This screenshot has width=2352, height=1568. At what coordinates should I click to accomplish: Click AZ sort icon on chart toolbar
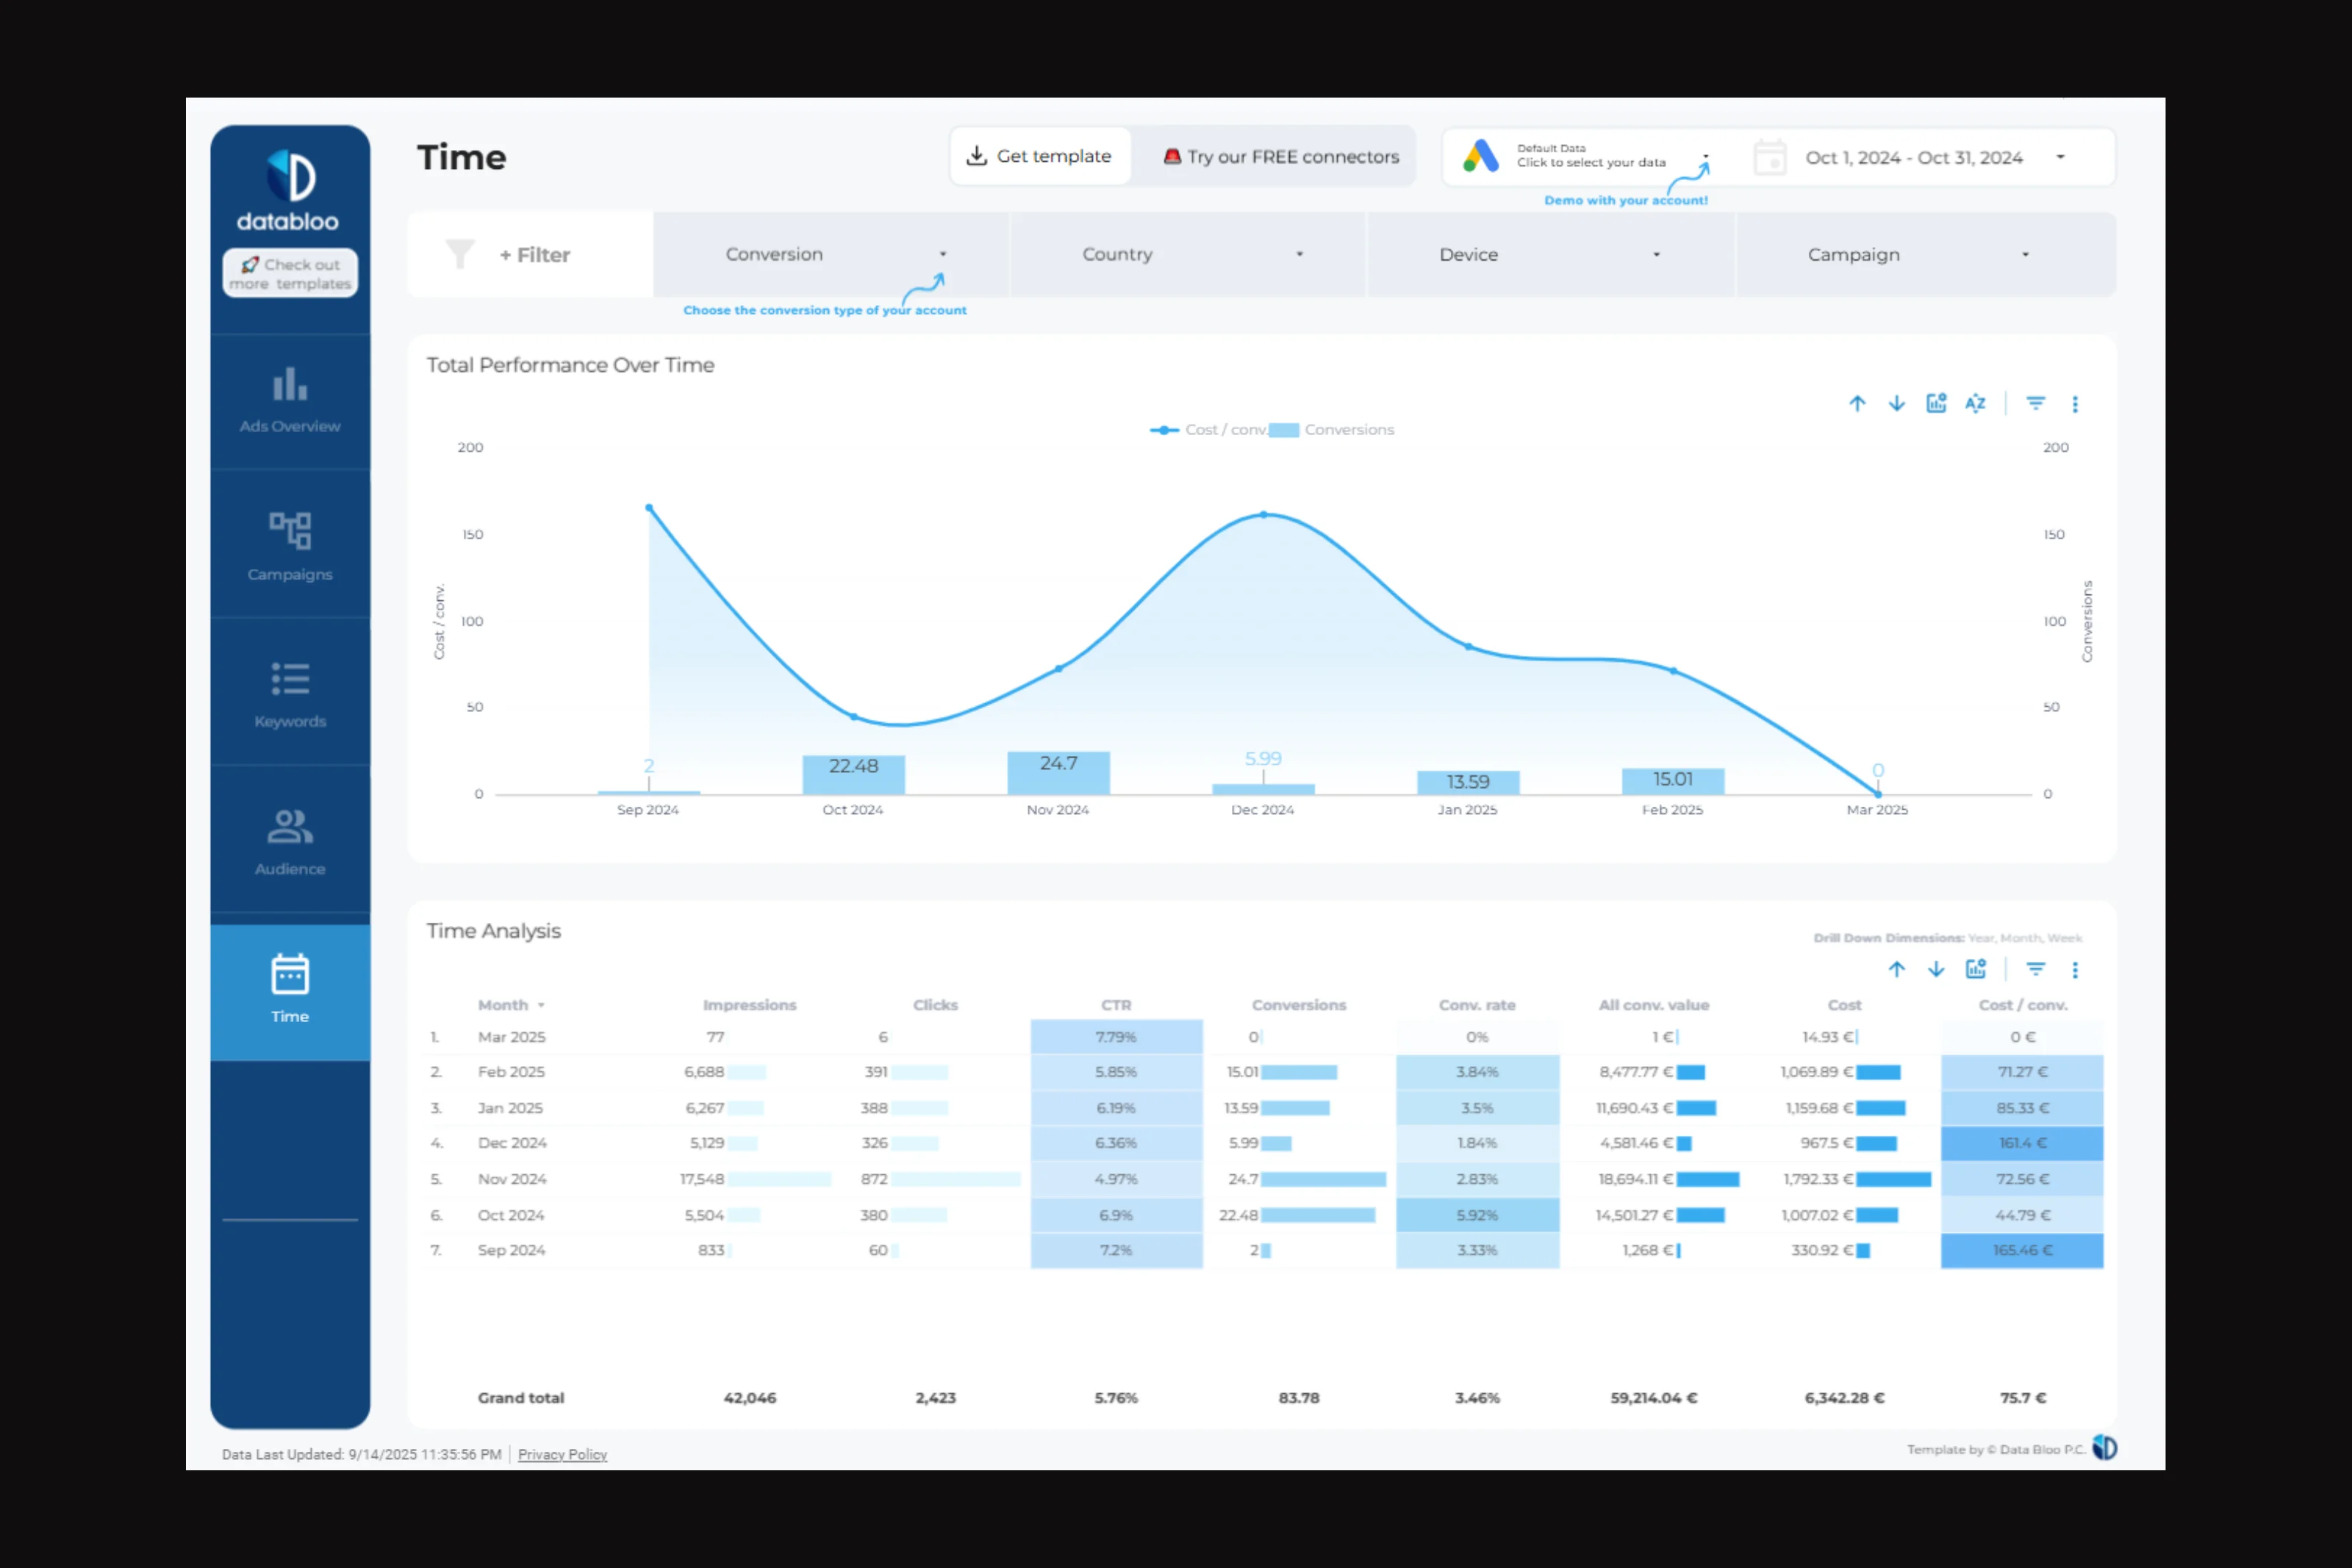click(1975, 403)
